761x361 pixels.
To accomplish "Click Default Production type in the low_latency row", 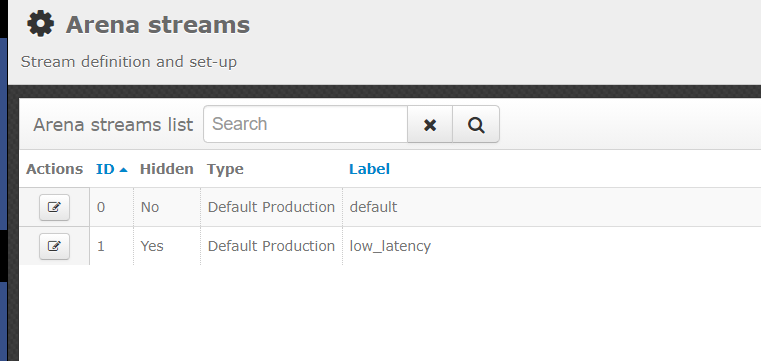I will [x=271, y=246].
